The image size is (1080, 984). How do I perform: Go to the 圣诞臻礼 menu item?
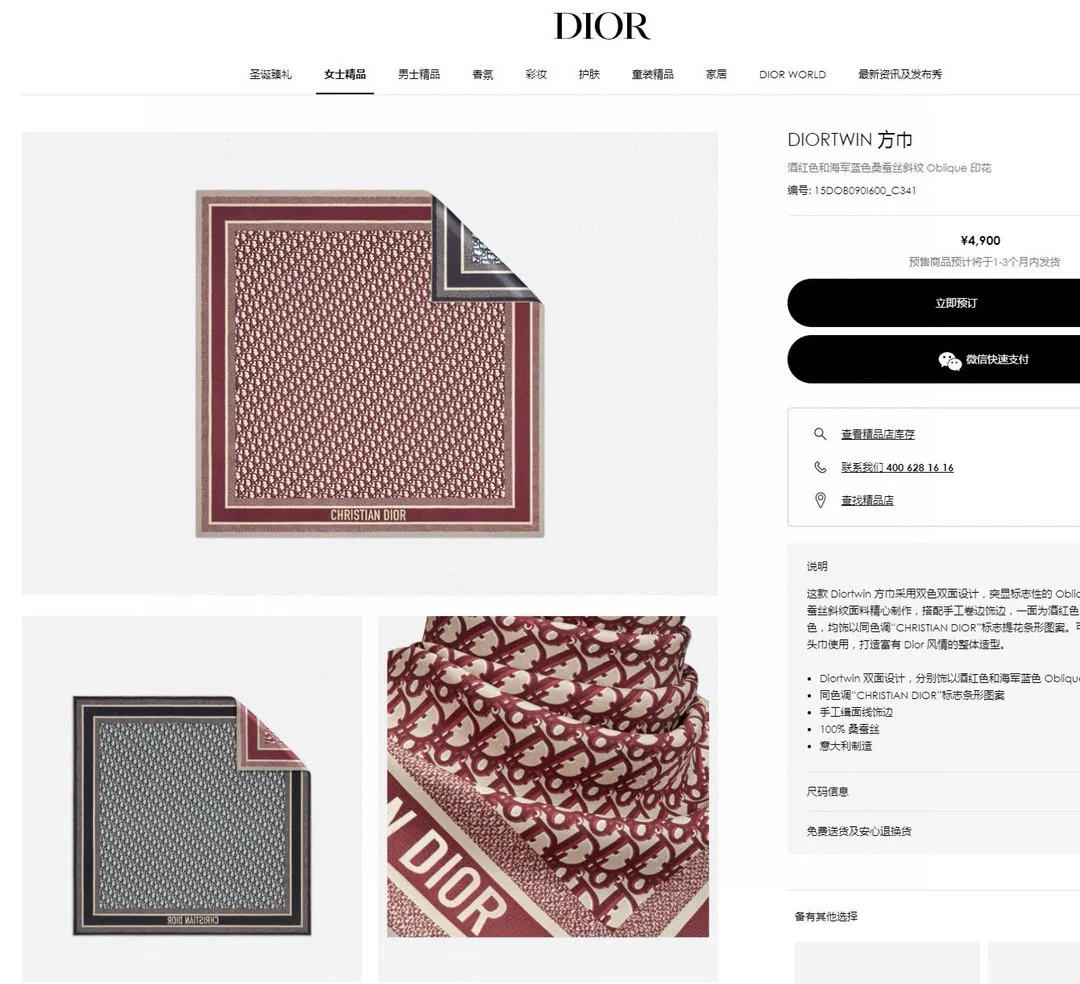(x=271, y=74)
